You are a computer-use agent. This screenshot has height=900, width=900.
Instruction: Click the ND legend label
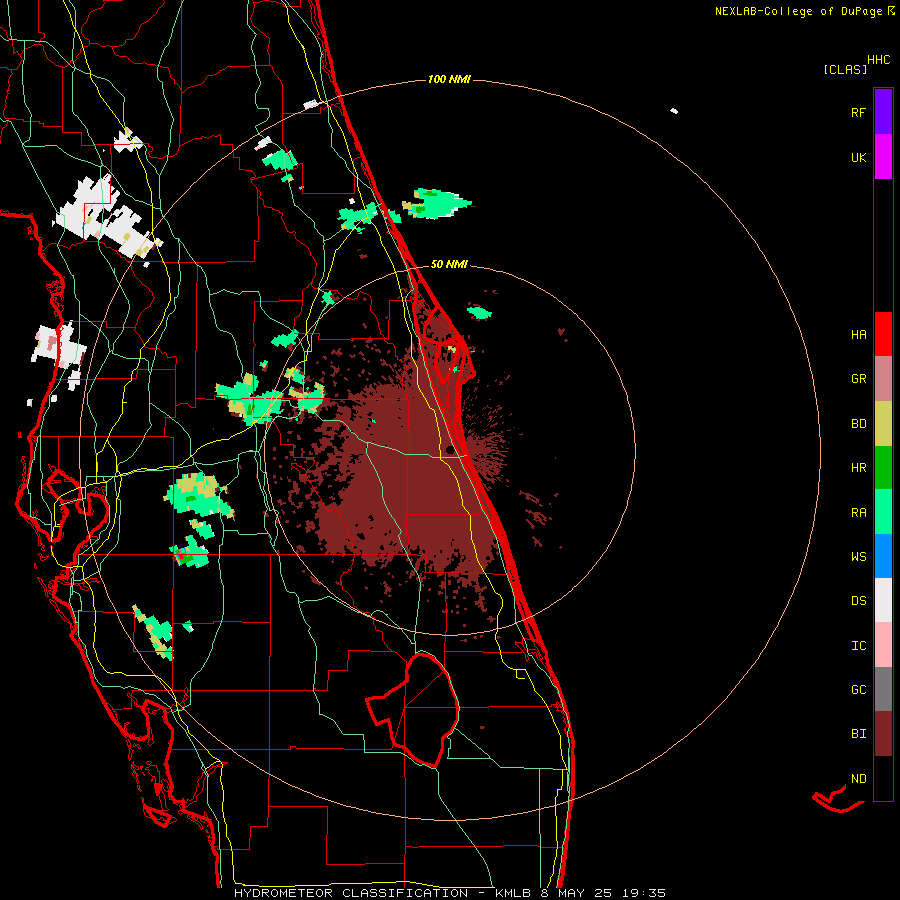coord(858,779)
